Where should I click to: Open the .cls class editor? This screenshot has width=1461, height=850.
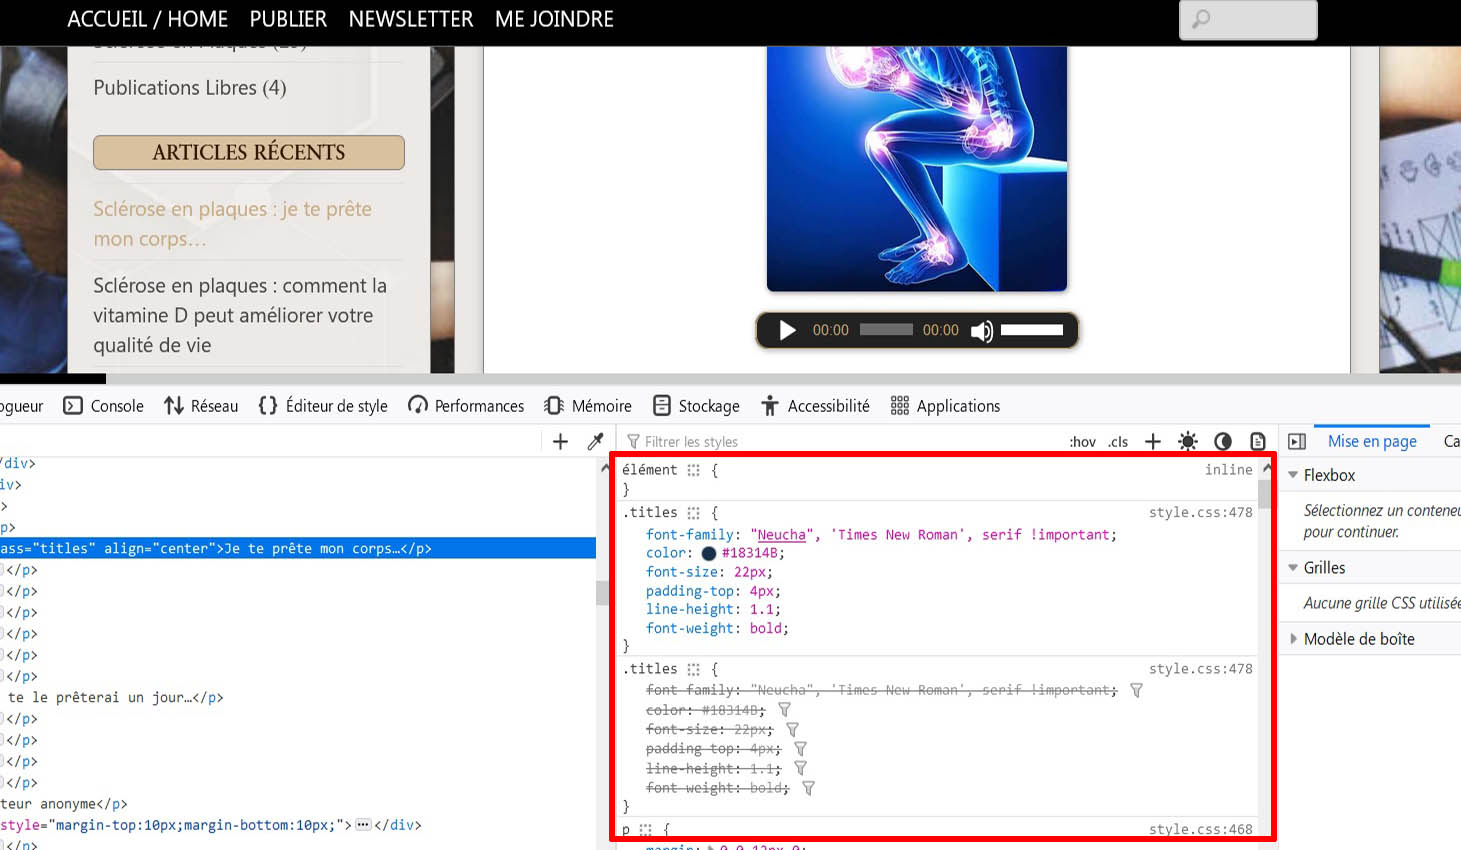(x=1117, y=441)
